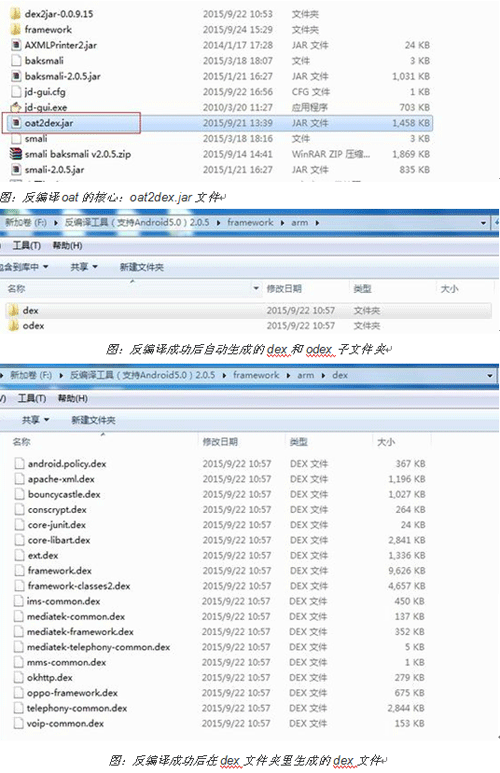Select the telephony-common.dex file row
The width and height of the screenshot is (500, 773).
(220, 708)
